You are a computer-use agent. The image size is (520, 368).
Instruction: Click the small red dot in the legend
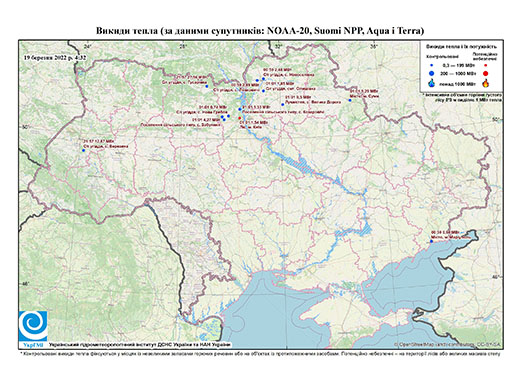(485, 65)
